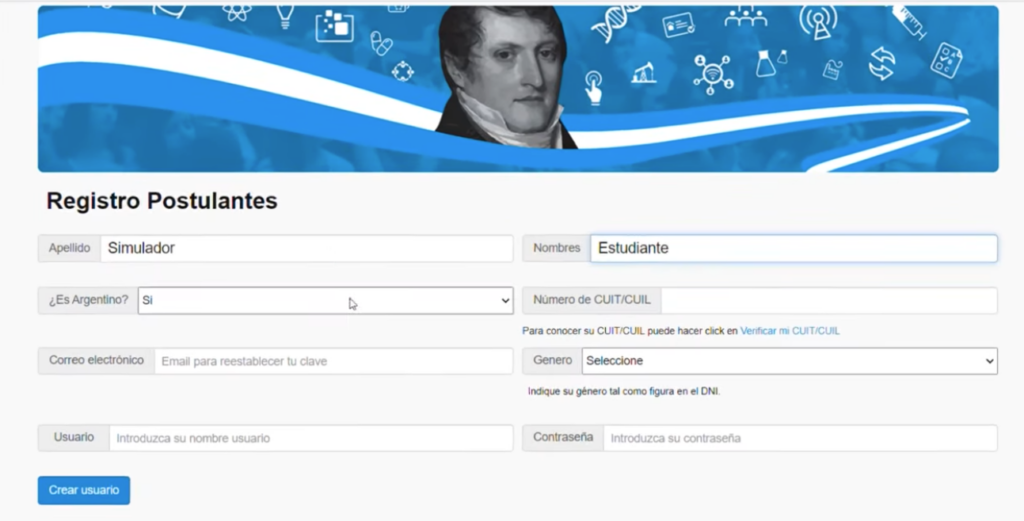The width and height of the screenshot is (1024, 521).
Task: Click the pointing hand icon in banner
Action: point(594,87)
